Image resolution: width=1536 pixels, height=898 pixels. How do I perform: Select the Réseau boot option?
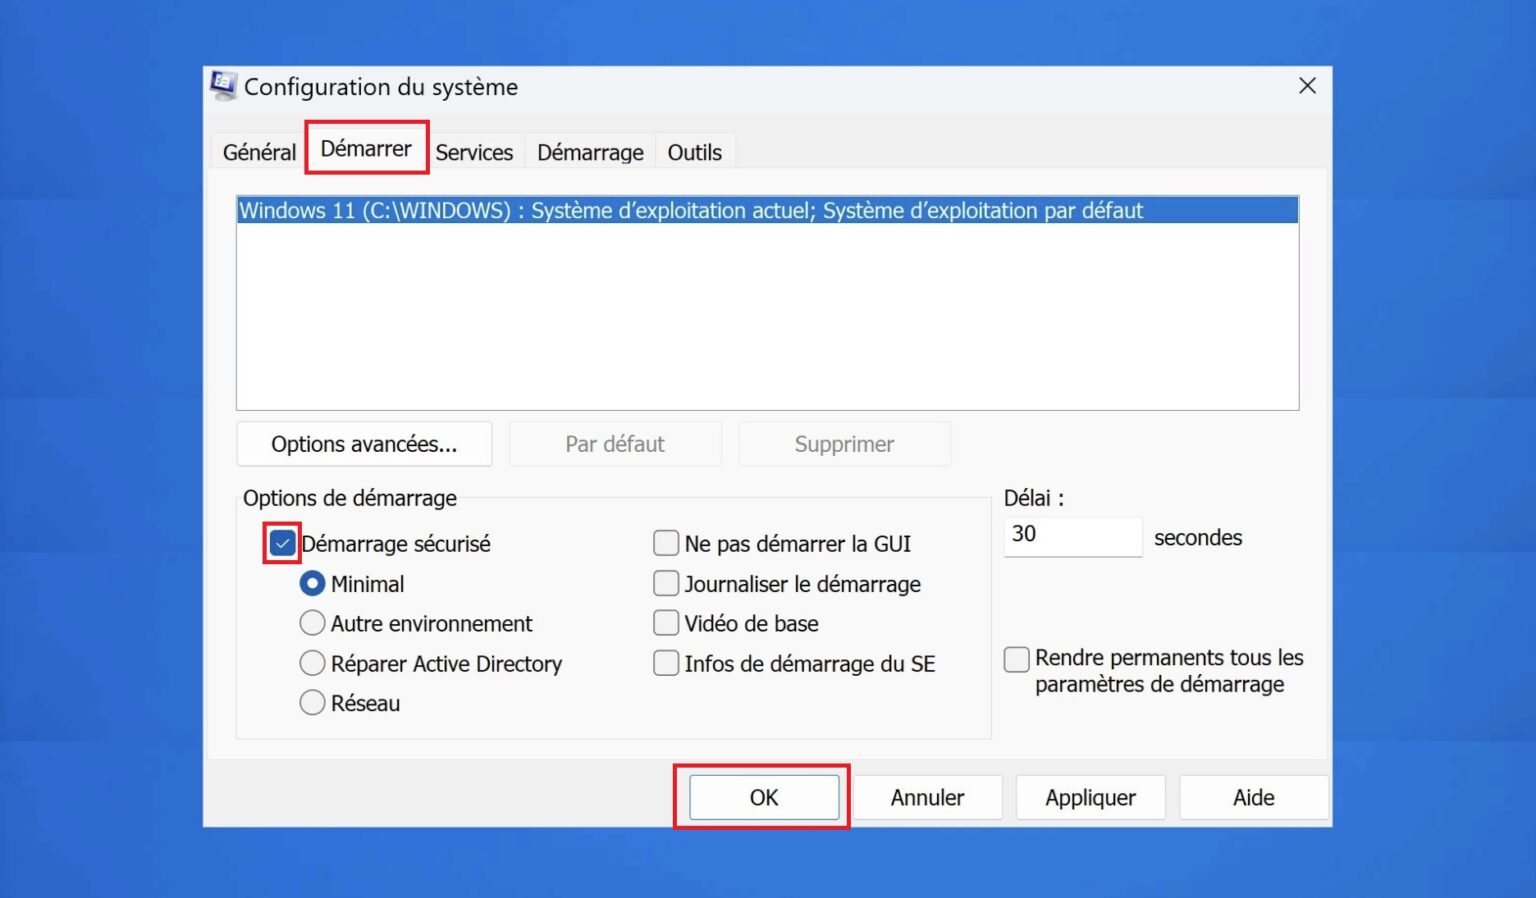pyautogui.click(x=312, y=703)
